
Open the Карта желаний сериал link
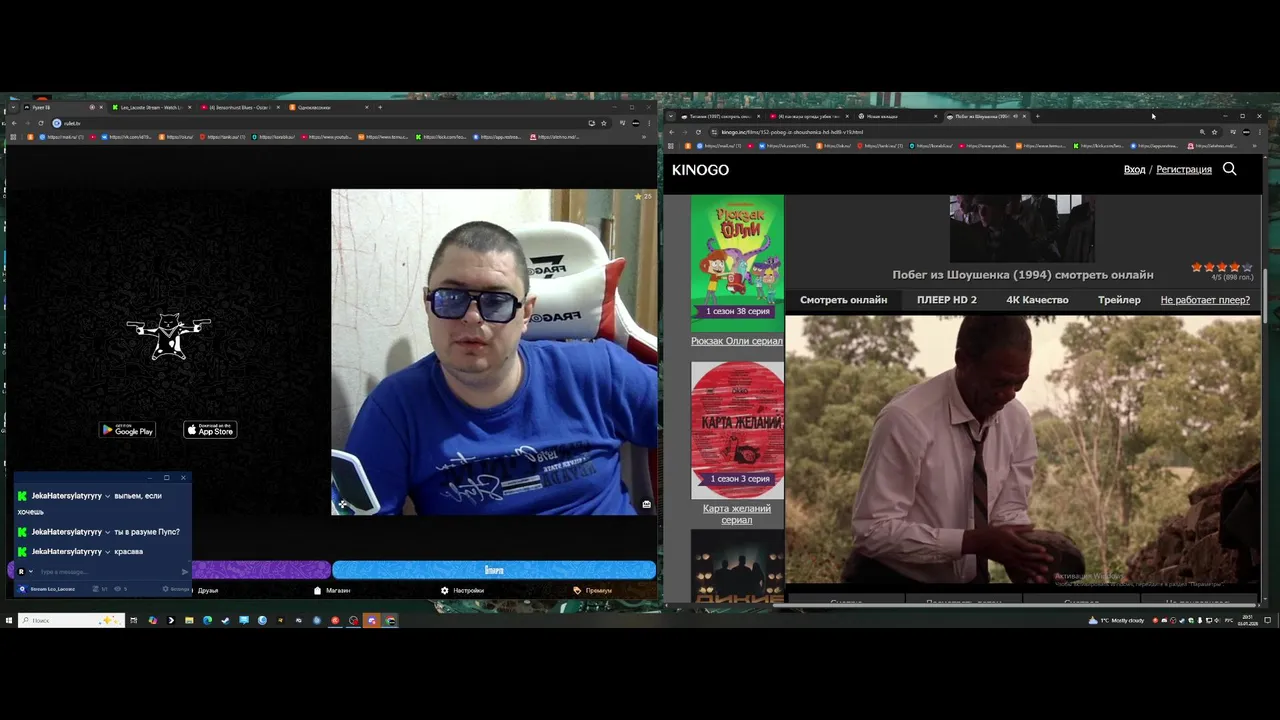click(737, 514)
